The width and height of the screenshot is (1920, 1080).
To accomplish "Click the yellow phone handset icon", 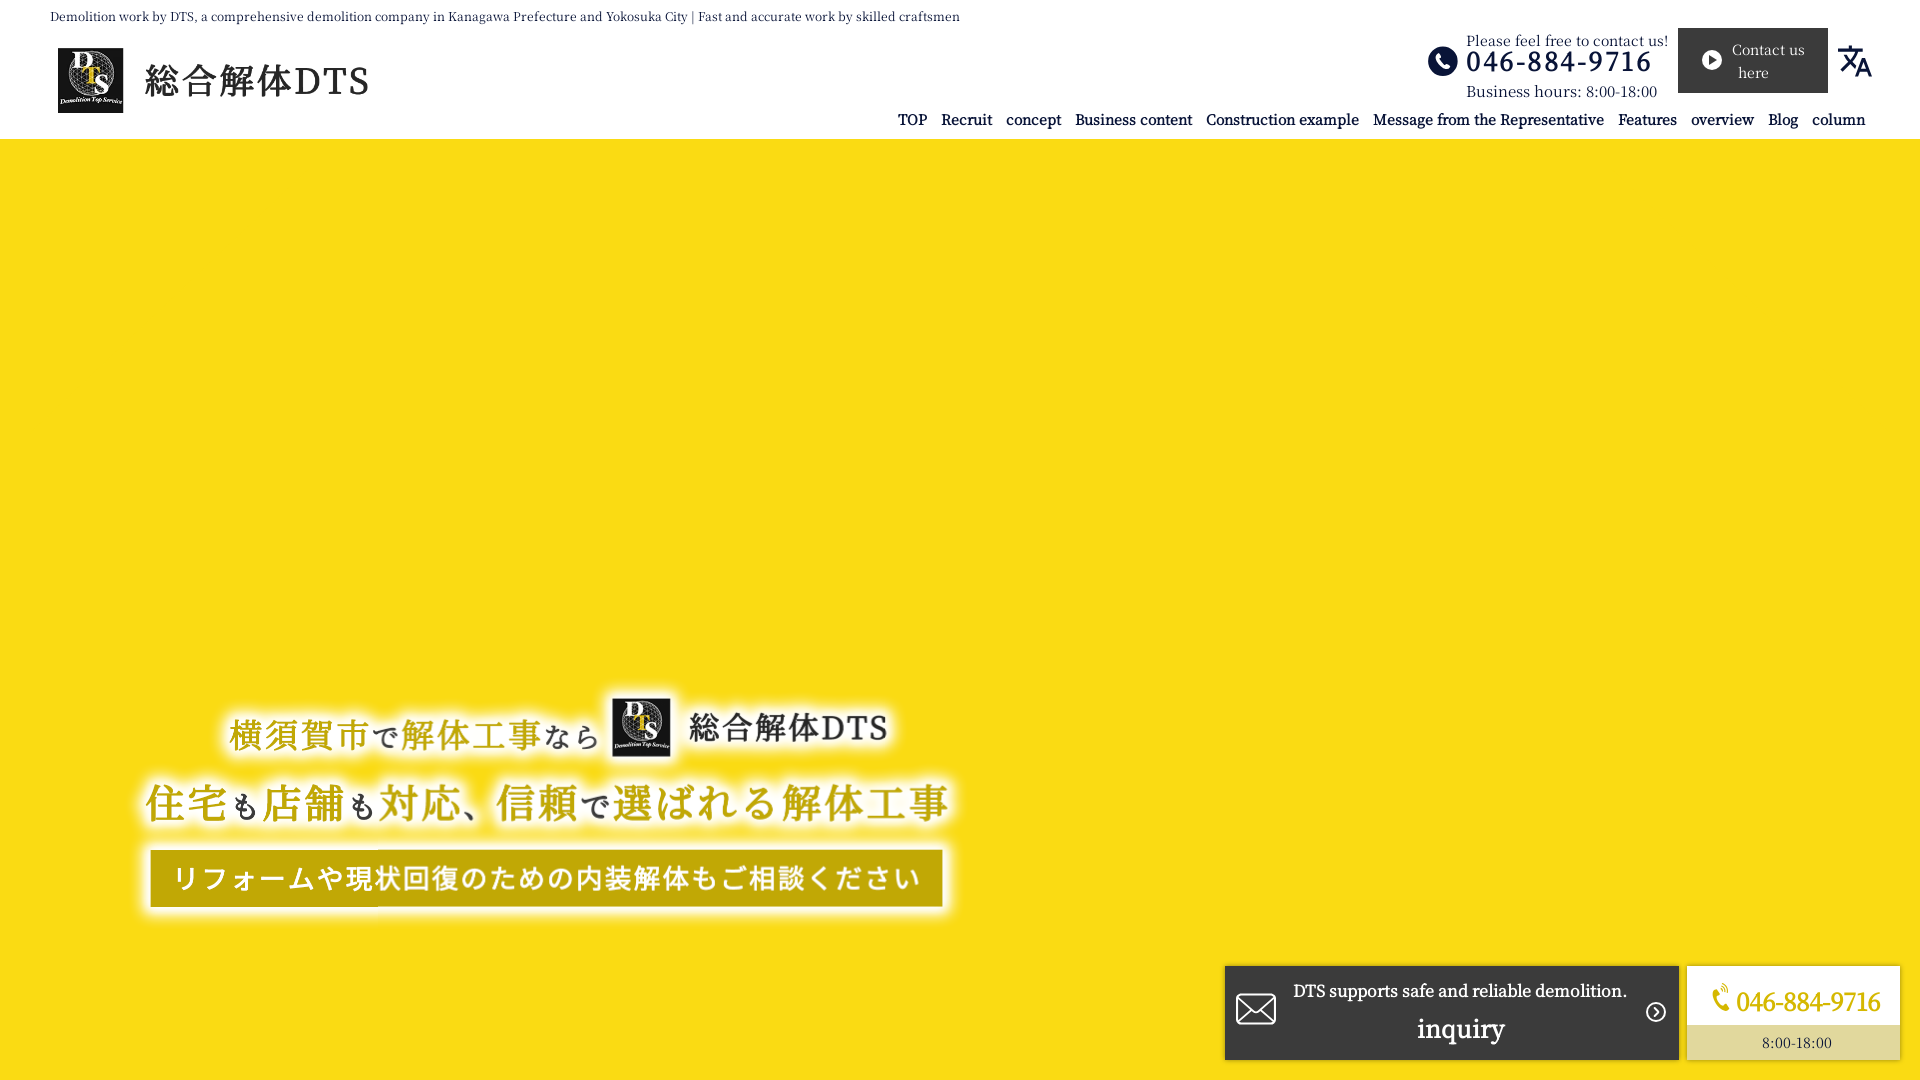I will click(1721, 998).
